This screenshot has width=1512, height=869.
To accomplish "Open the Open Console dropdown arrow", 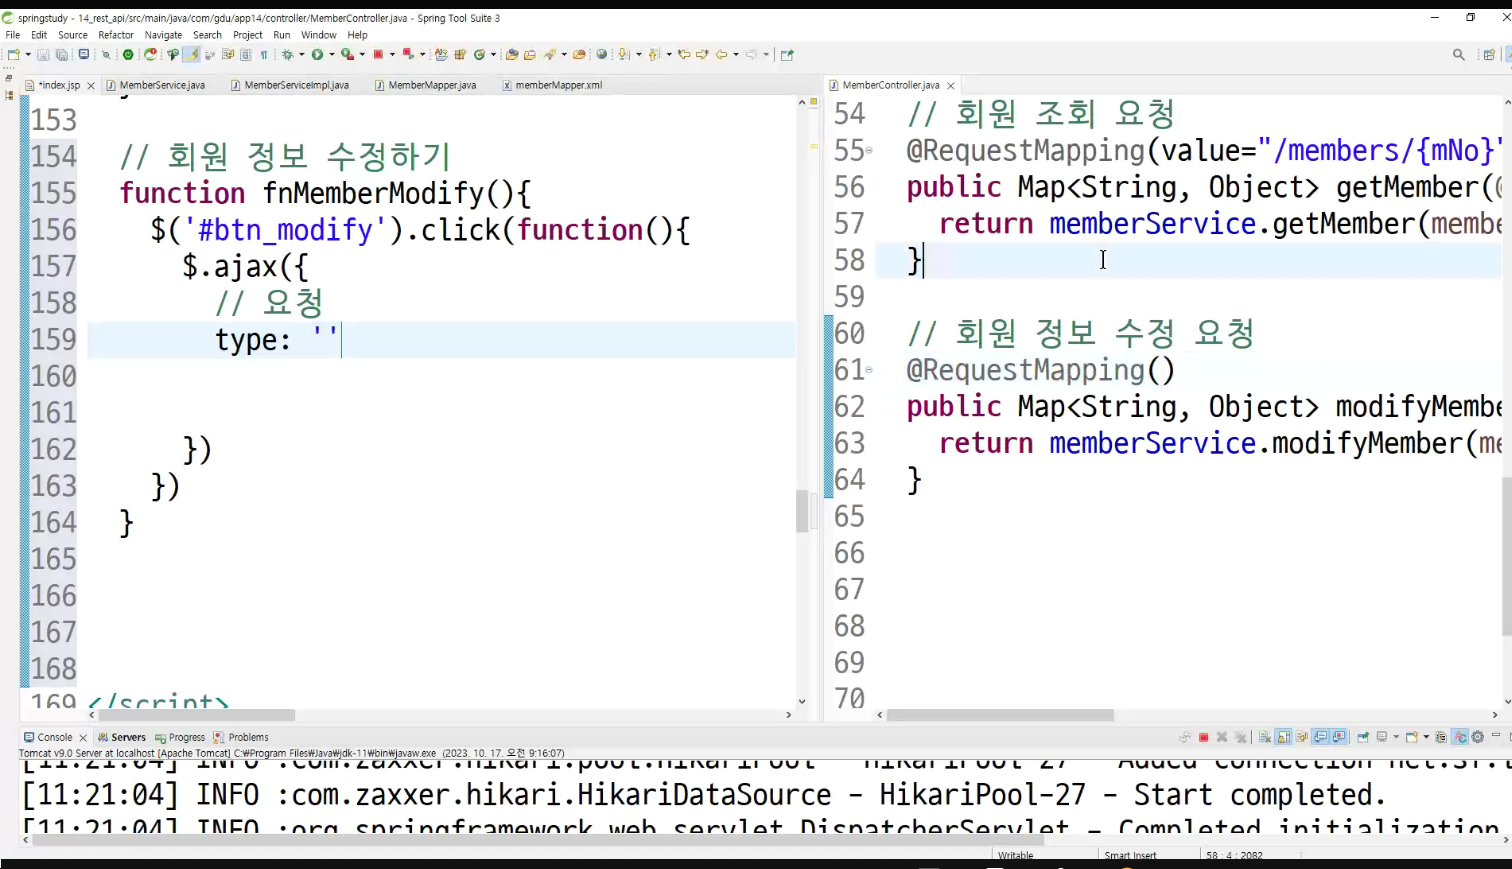I will point(1426,737).
